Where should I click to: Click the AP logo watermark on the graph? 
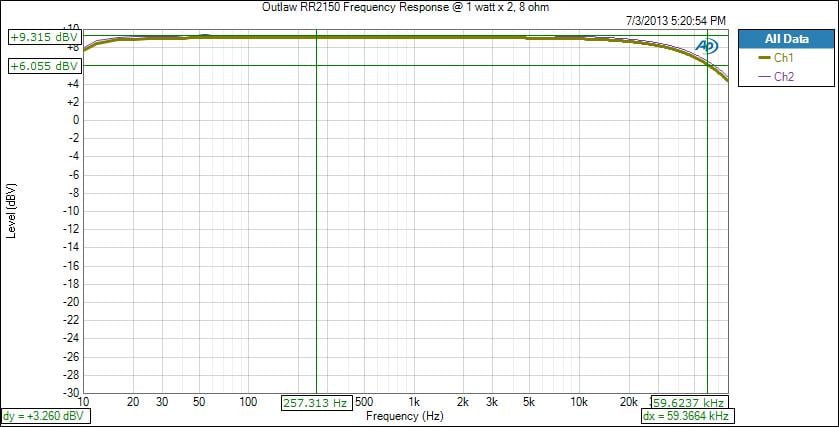click(707, 46)
